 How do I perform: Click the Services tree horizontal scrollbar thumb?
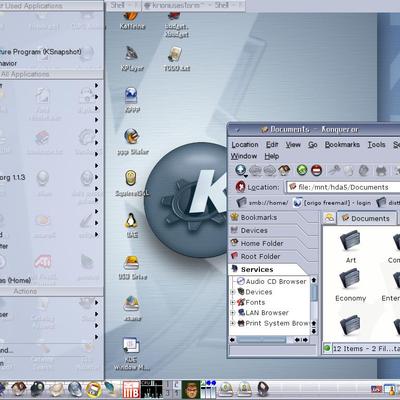click(x=261, y=340)
